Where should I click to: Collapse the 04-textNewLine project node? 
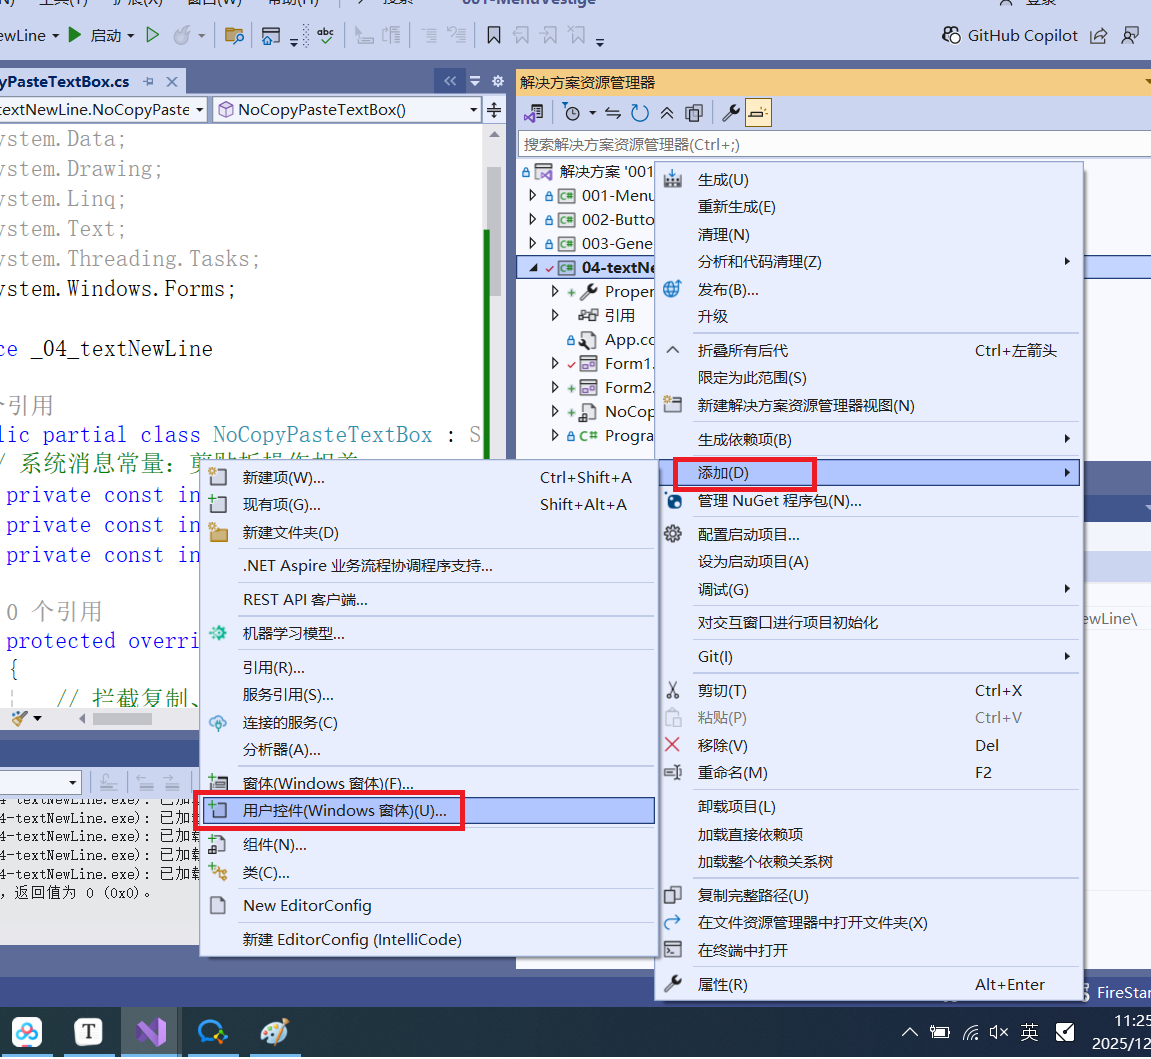point(533,268)
